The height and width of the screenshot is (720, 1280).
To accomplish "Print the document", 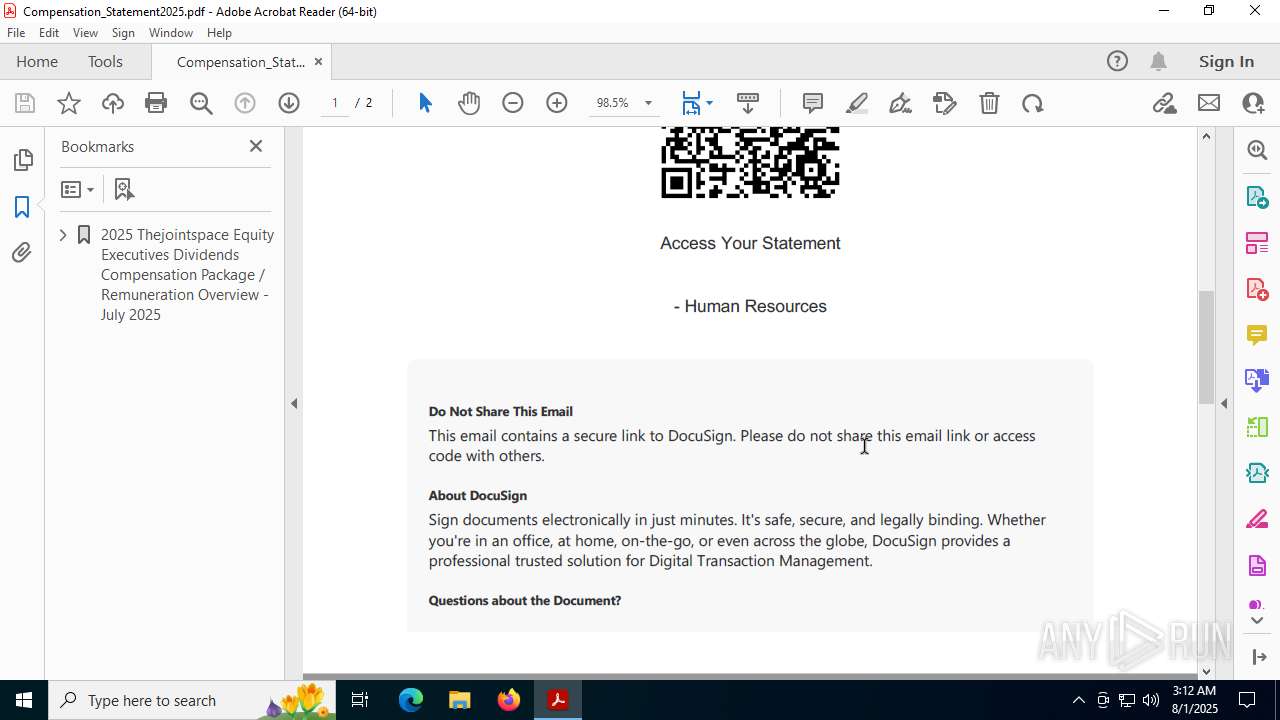I will pos(156,103).
